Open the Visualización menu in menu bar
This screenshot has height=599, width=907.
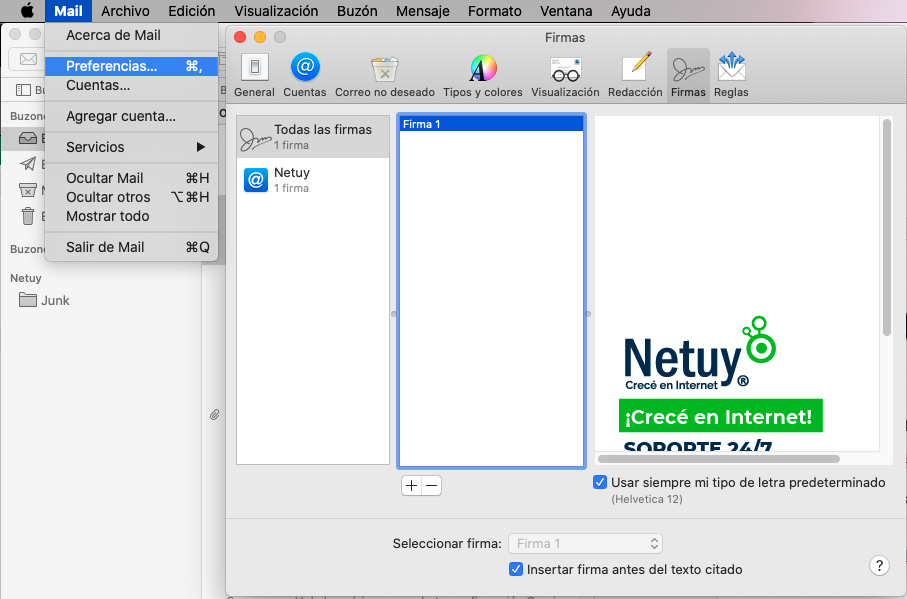coord(276,10)
